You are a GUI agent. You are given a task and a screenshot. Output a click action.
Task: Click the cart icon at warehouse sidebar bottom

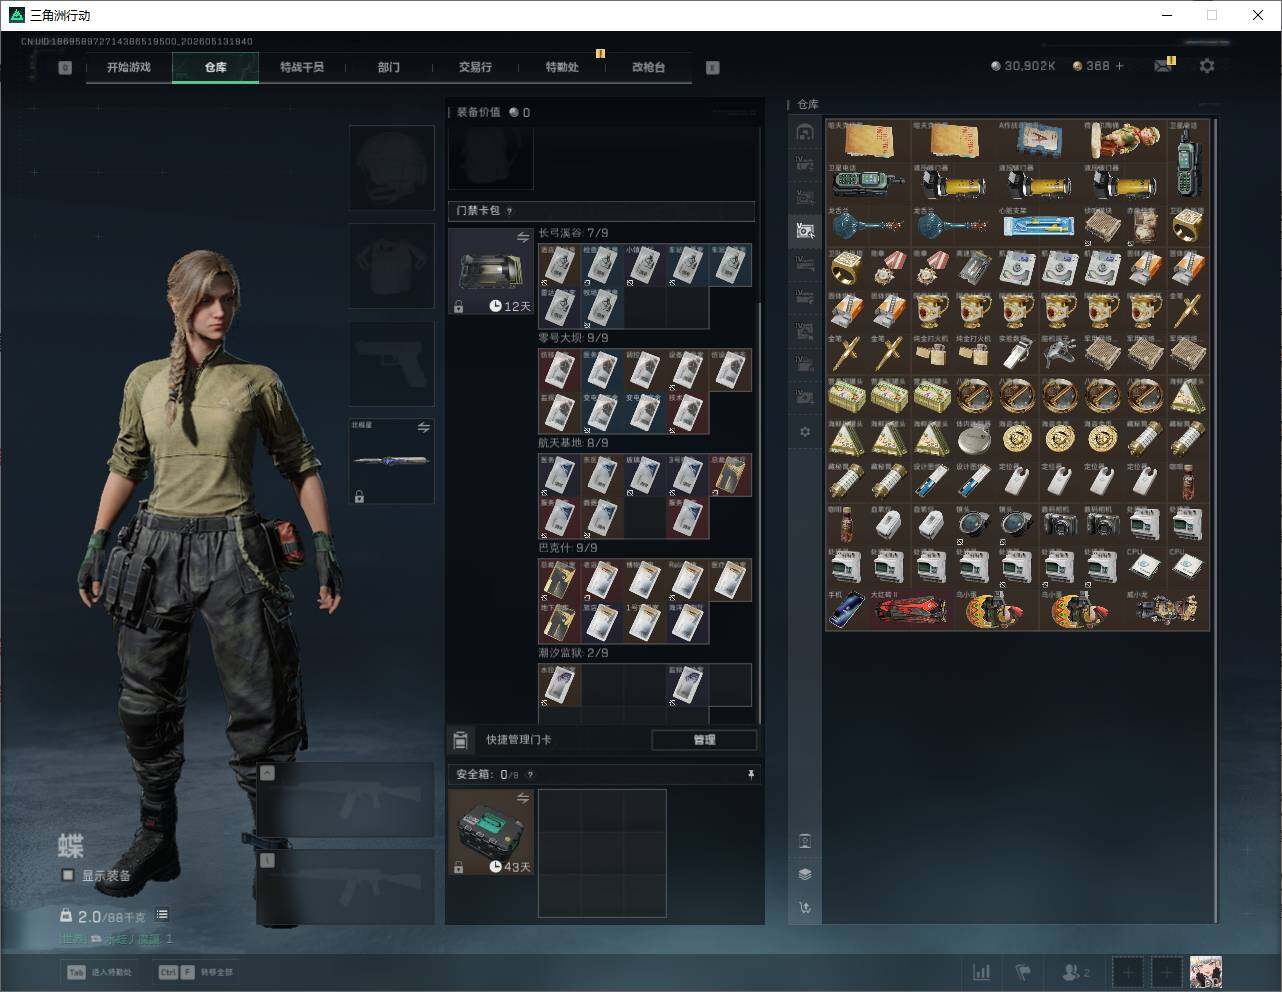pos(805,908)
